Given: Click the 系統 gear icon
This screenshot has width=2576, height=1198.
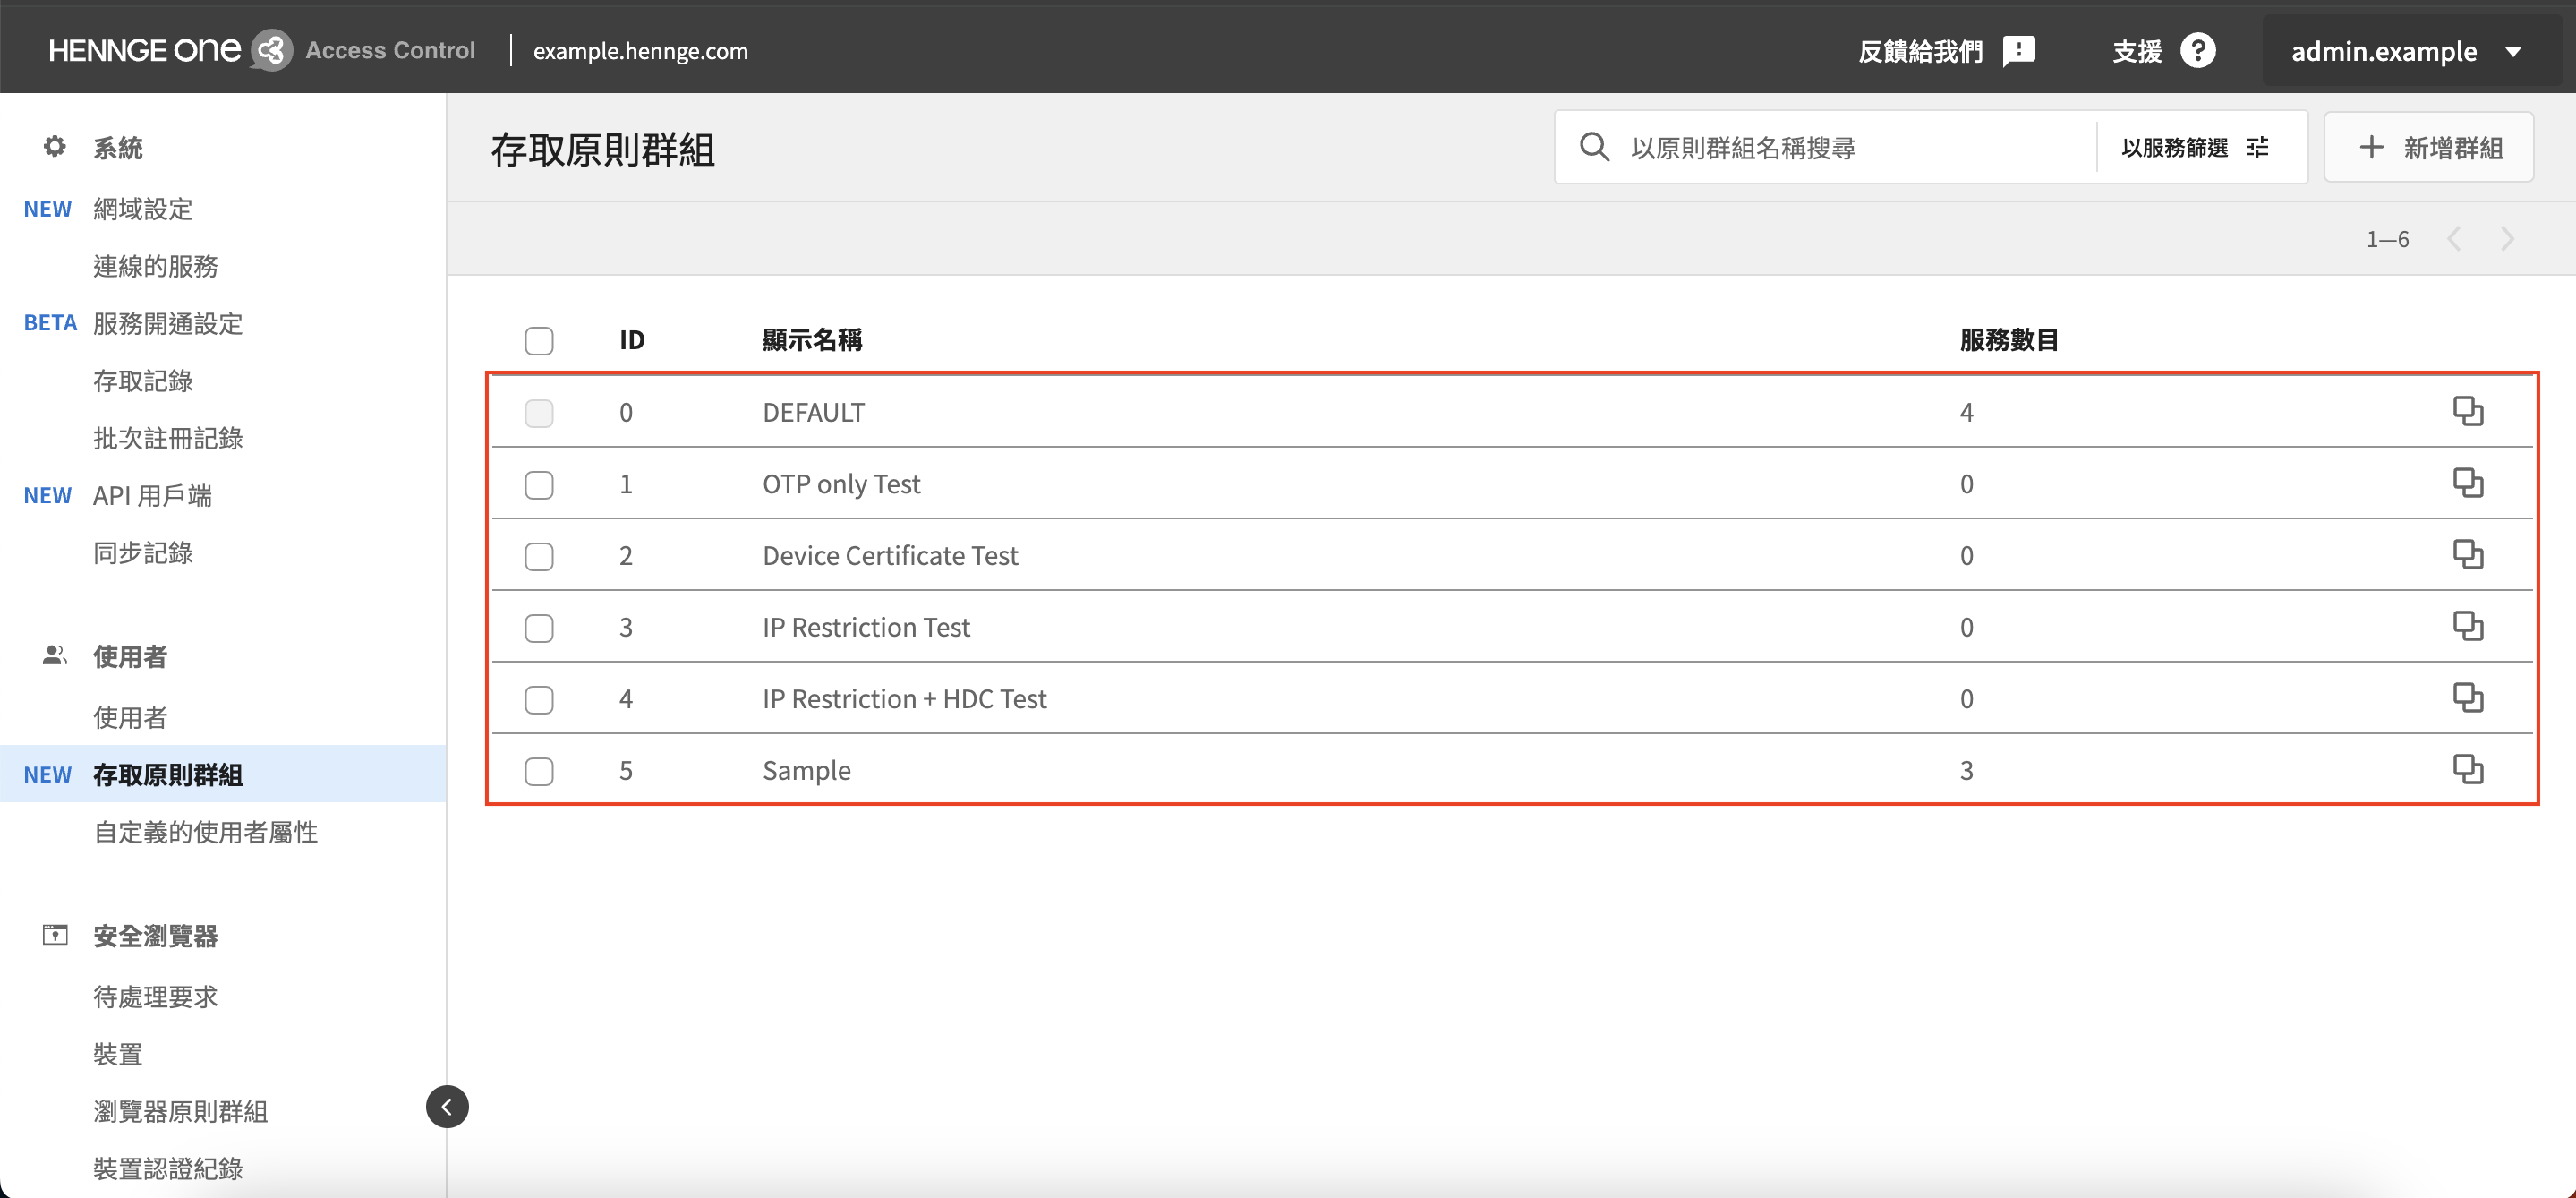Looking at the screenshot, I should 55,147.
